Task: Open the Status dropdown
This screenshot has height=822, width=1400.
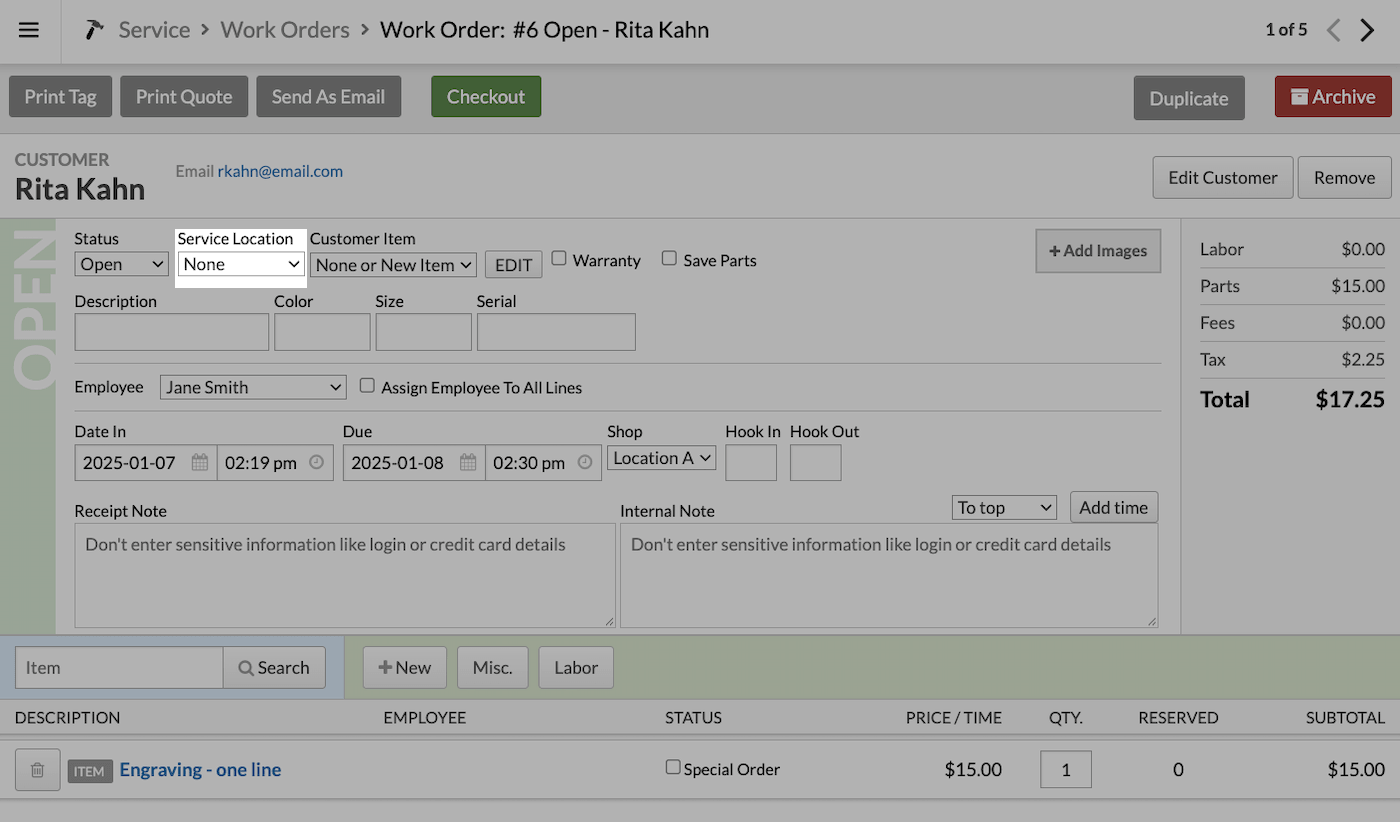Action: click(x=121, y=264)
